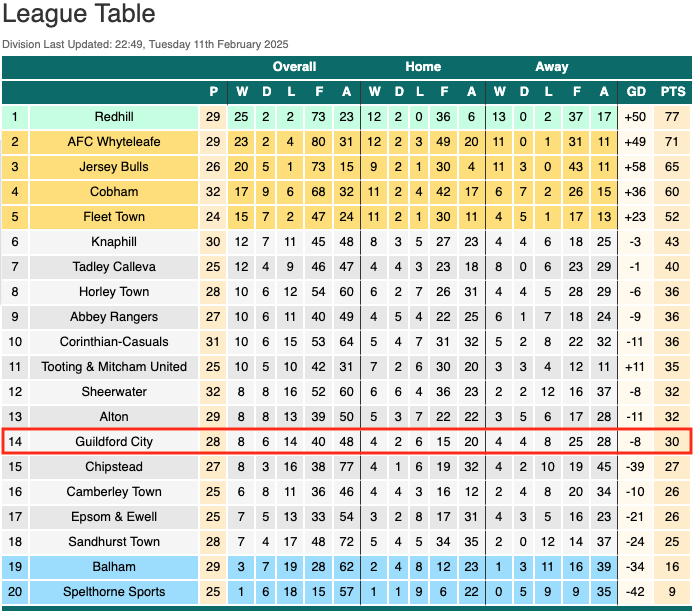Click the League Table heading
The height and width of the screenshot is (611, 693).
[x=79, y=13]
